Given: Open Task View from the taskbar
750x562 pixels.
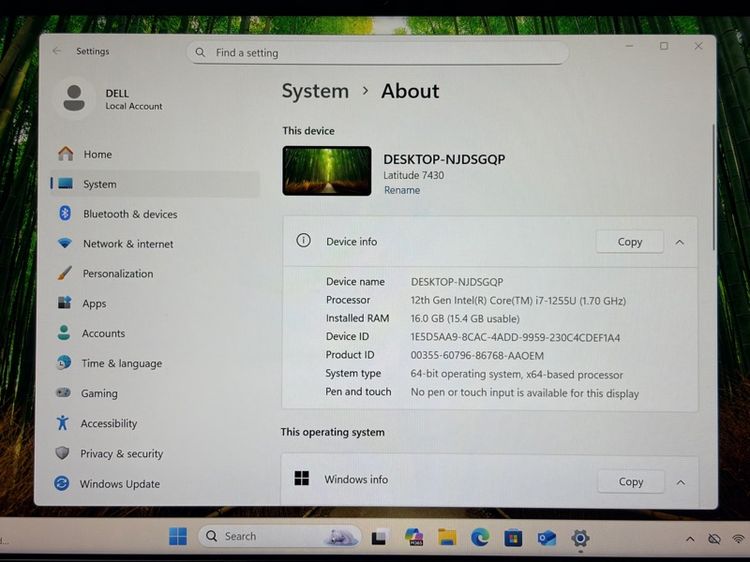Looking at the screenshot, I should [379, 537].
